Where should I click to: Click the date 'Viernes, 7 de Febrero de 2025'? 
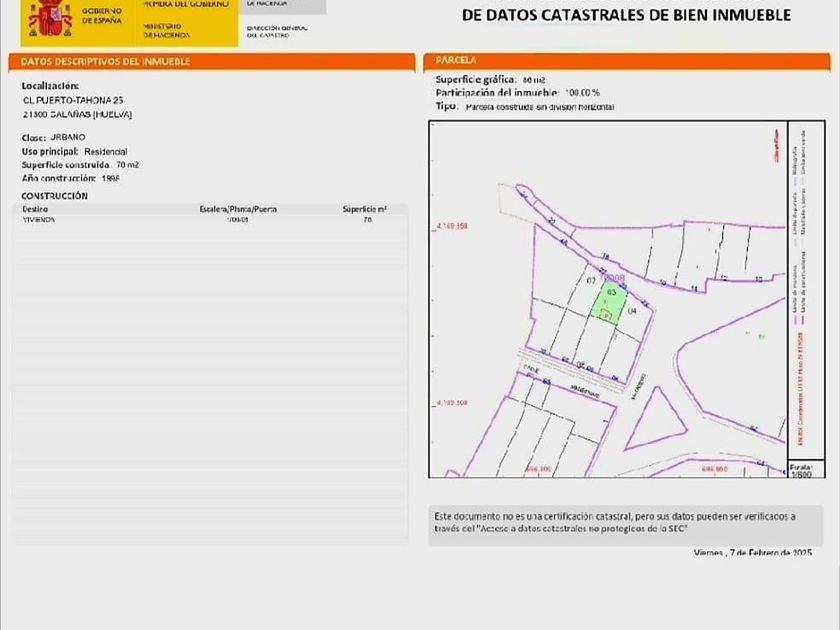pos(753,553)
